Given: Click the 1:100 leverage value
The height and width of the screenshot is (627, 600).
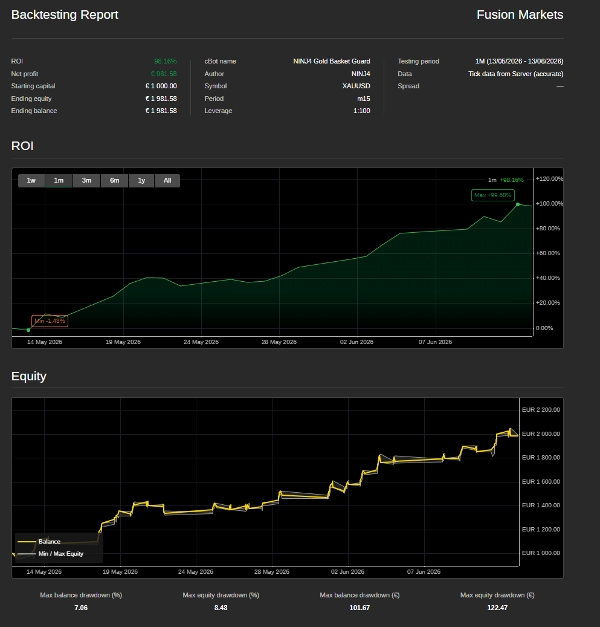Looking at the screenshot, I should [x=362, y=111].
